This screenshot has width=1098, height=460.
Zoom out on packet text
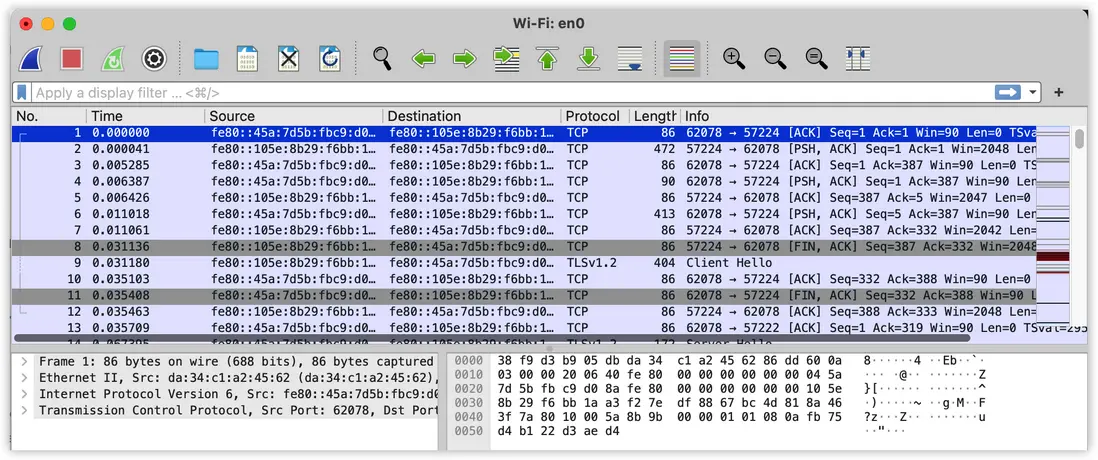(x=775, y=58)
